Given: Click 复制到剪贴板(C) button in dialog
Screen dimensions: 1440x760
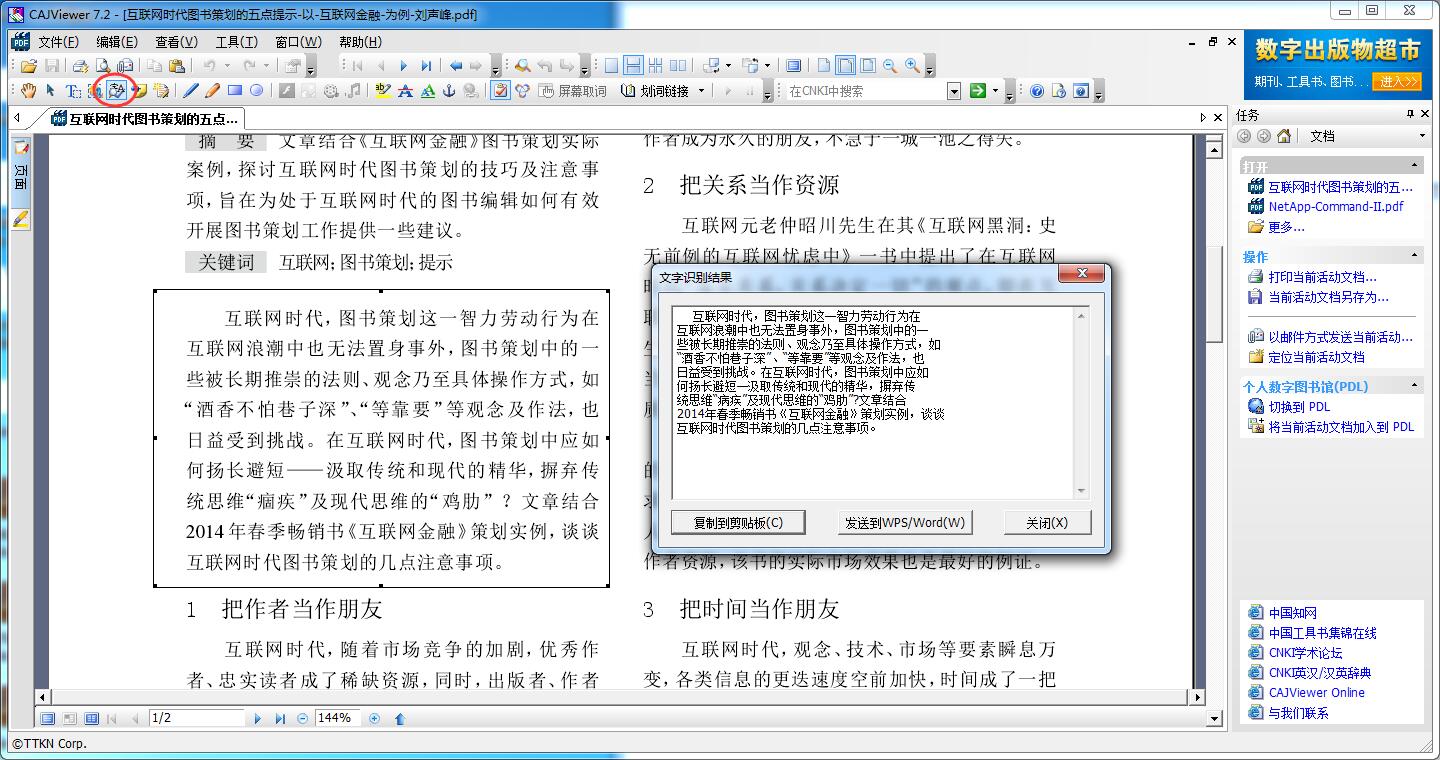Looking at the screenshot, I should (x=739, y=522).
